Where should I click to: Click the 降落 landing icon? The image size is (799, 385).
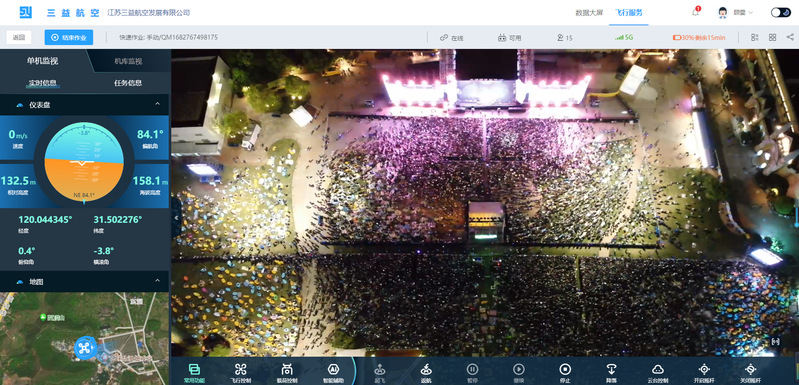click(x=611, y=369)
